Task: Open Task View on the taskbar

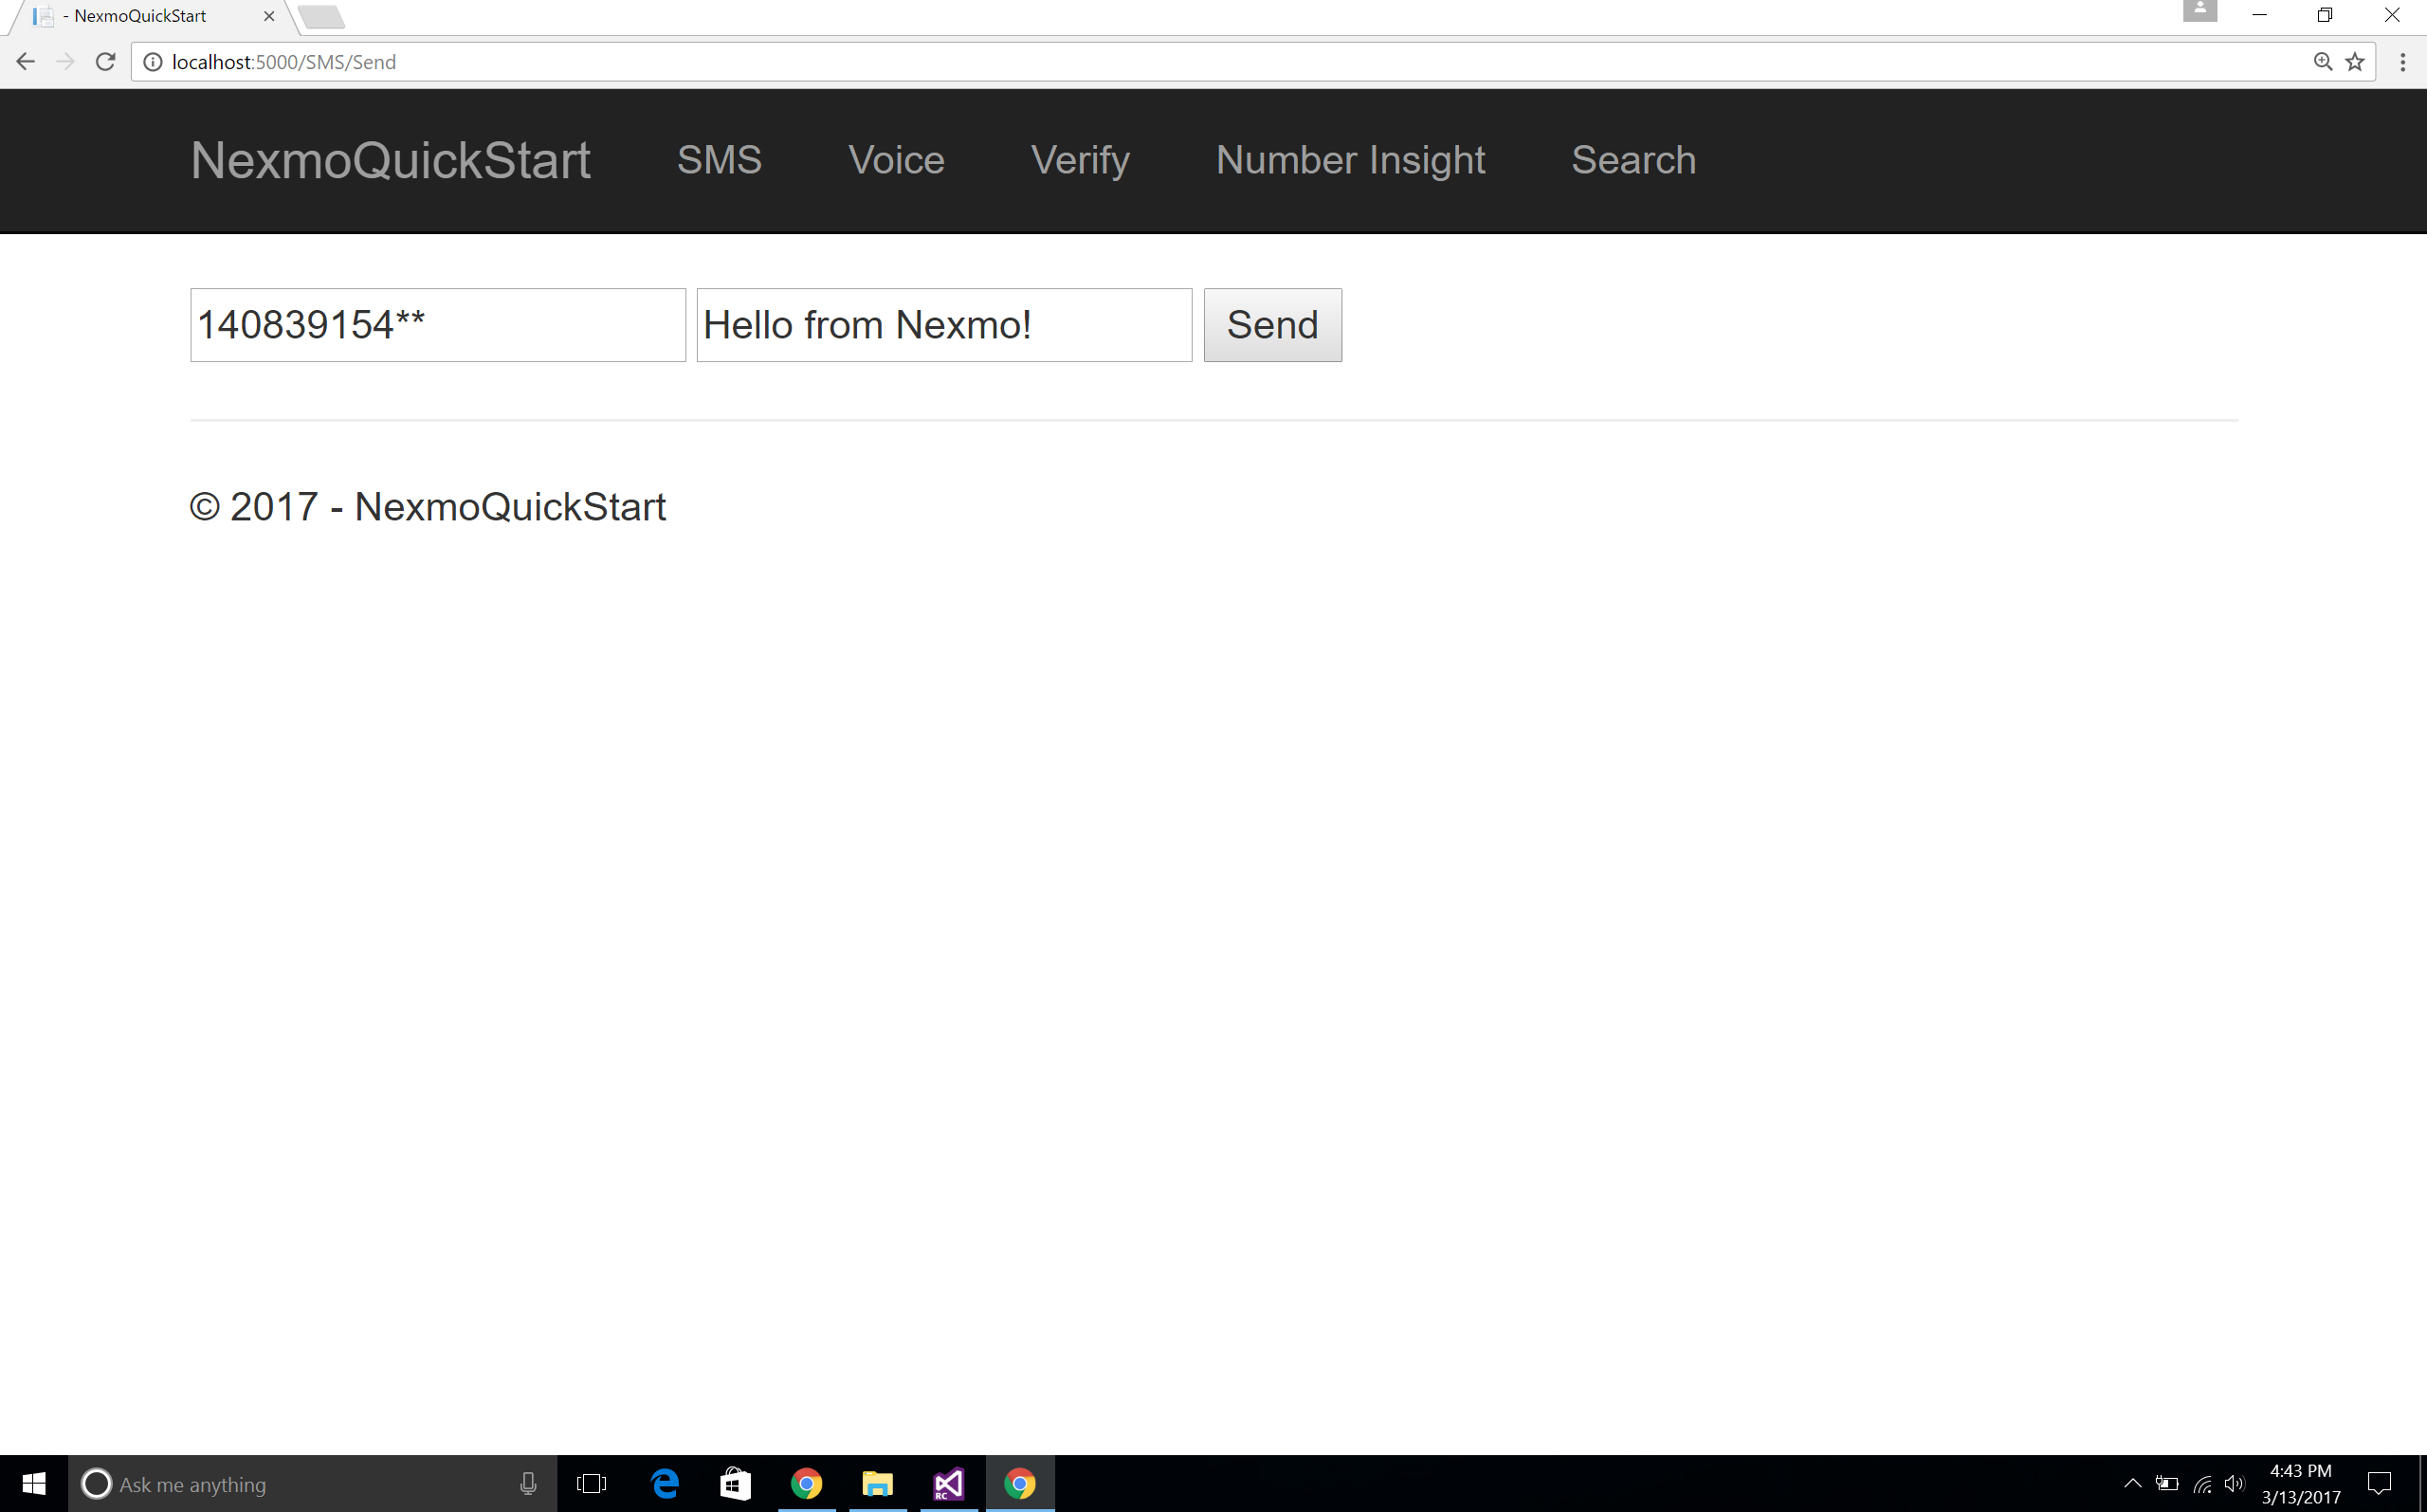Action: point(592,1484)
